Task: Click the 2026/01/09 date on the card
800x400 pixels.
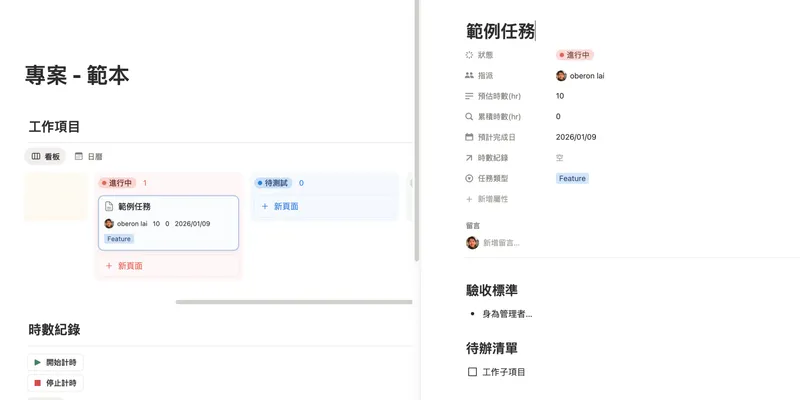Action: [192, 223]
